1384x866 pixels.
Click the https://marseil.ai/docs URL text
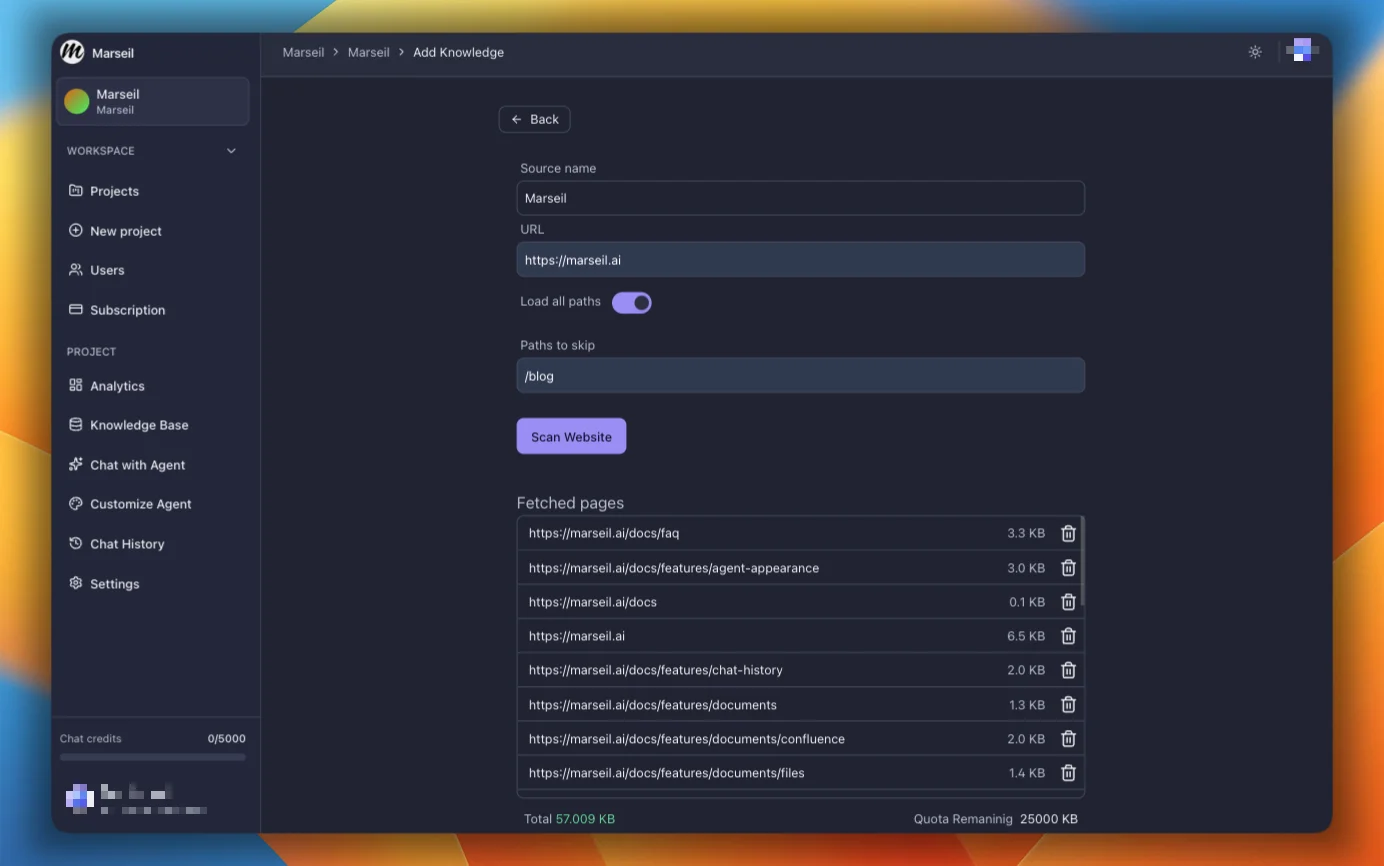click(x=593, y=602)
